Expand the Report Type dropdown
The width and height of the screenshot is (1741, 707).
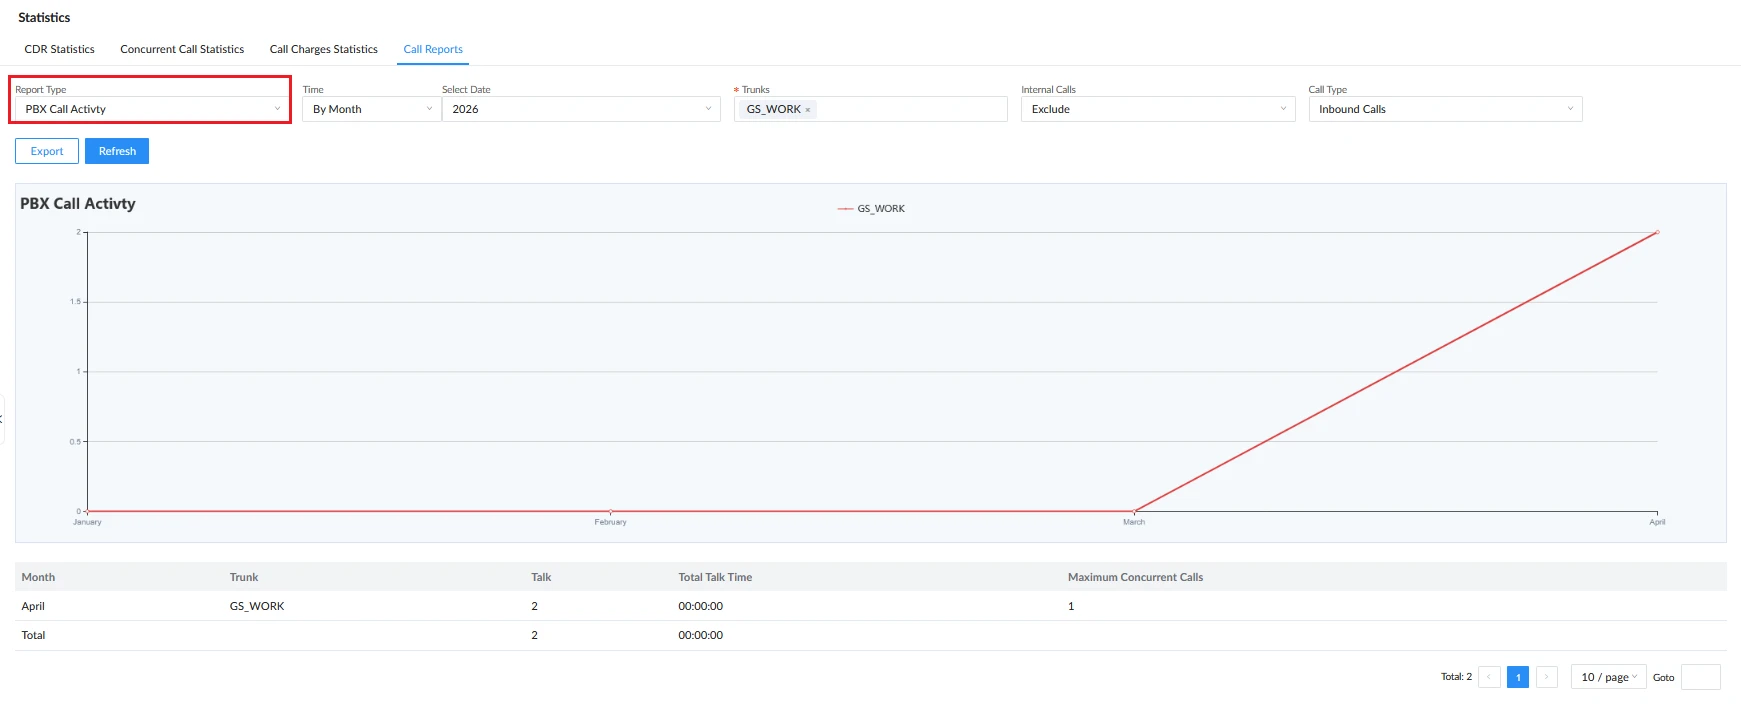[x=152, y=109]
